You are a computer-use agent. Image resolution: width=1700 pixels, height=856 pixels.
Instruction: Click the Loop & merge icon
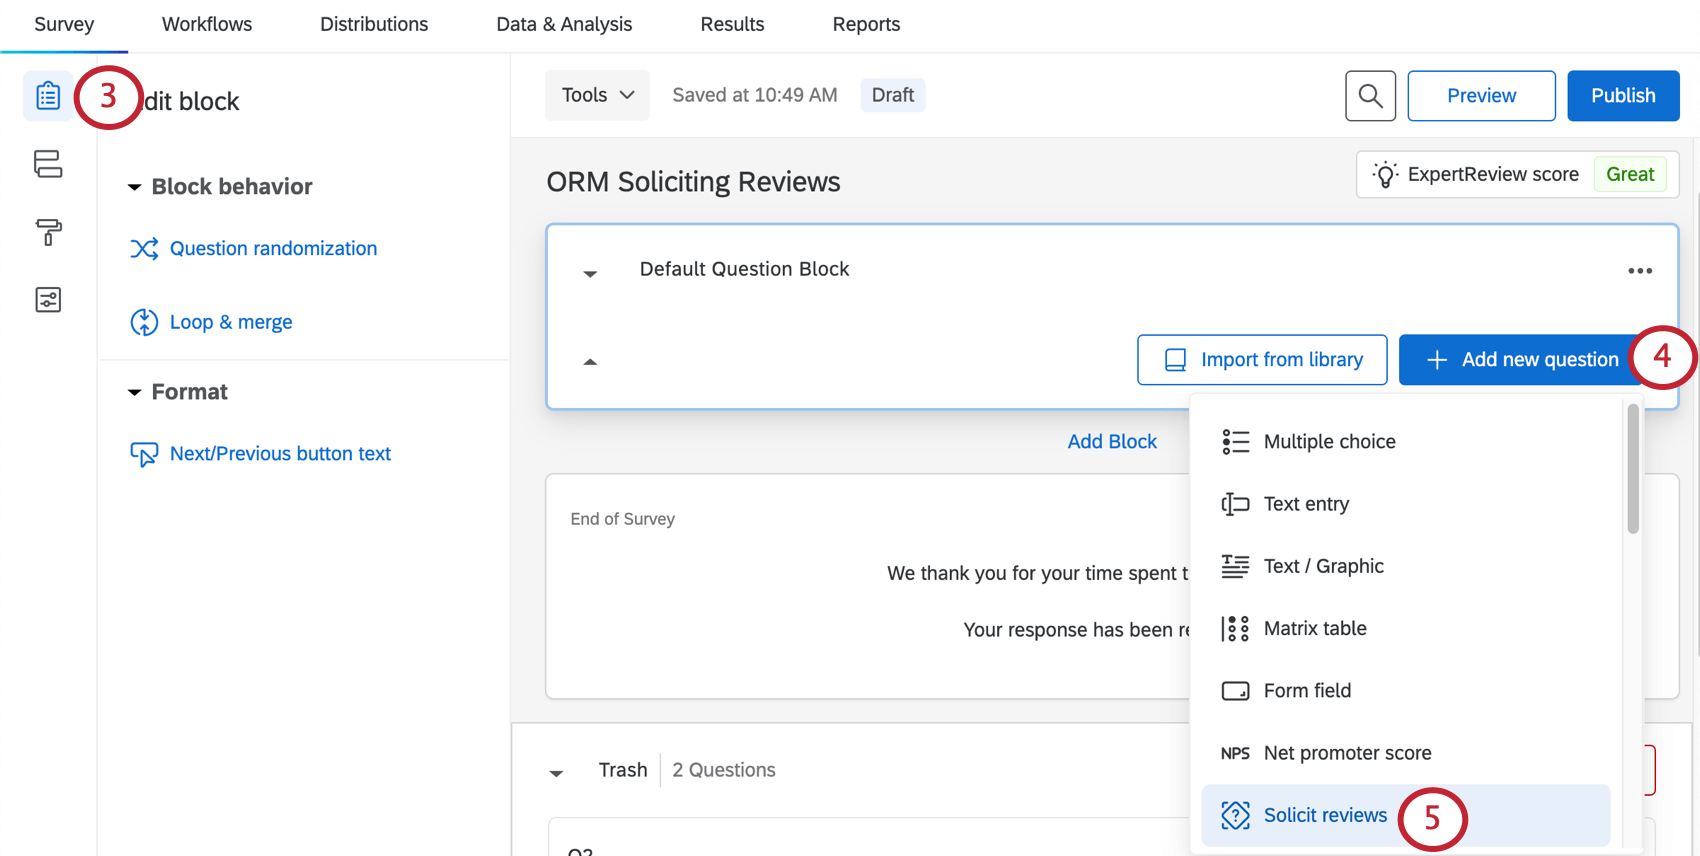point(144,322)
